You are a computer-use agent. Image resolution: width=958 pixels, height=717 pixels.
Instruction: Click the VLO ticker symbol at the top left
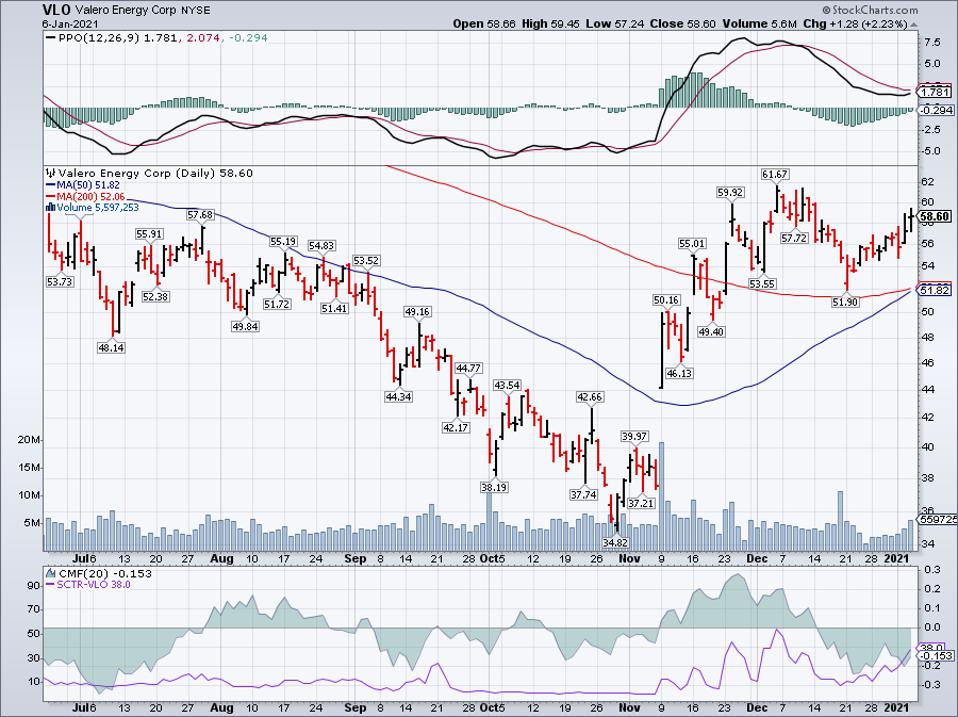pos(57,10)
